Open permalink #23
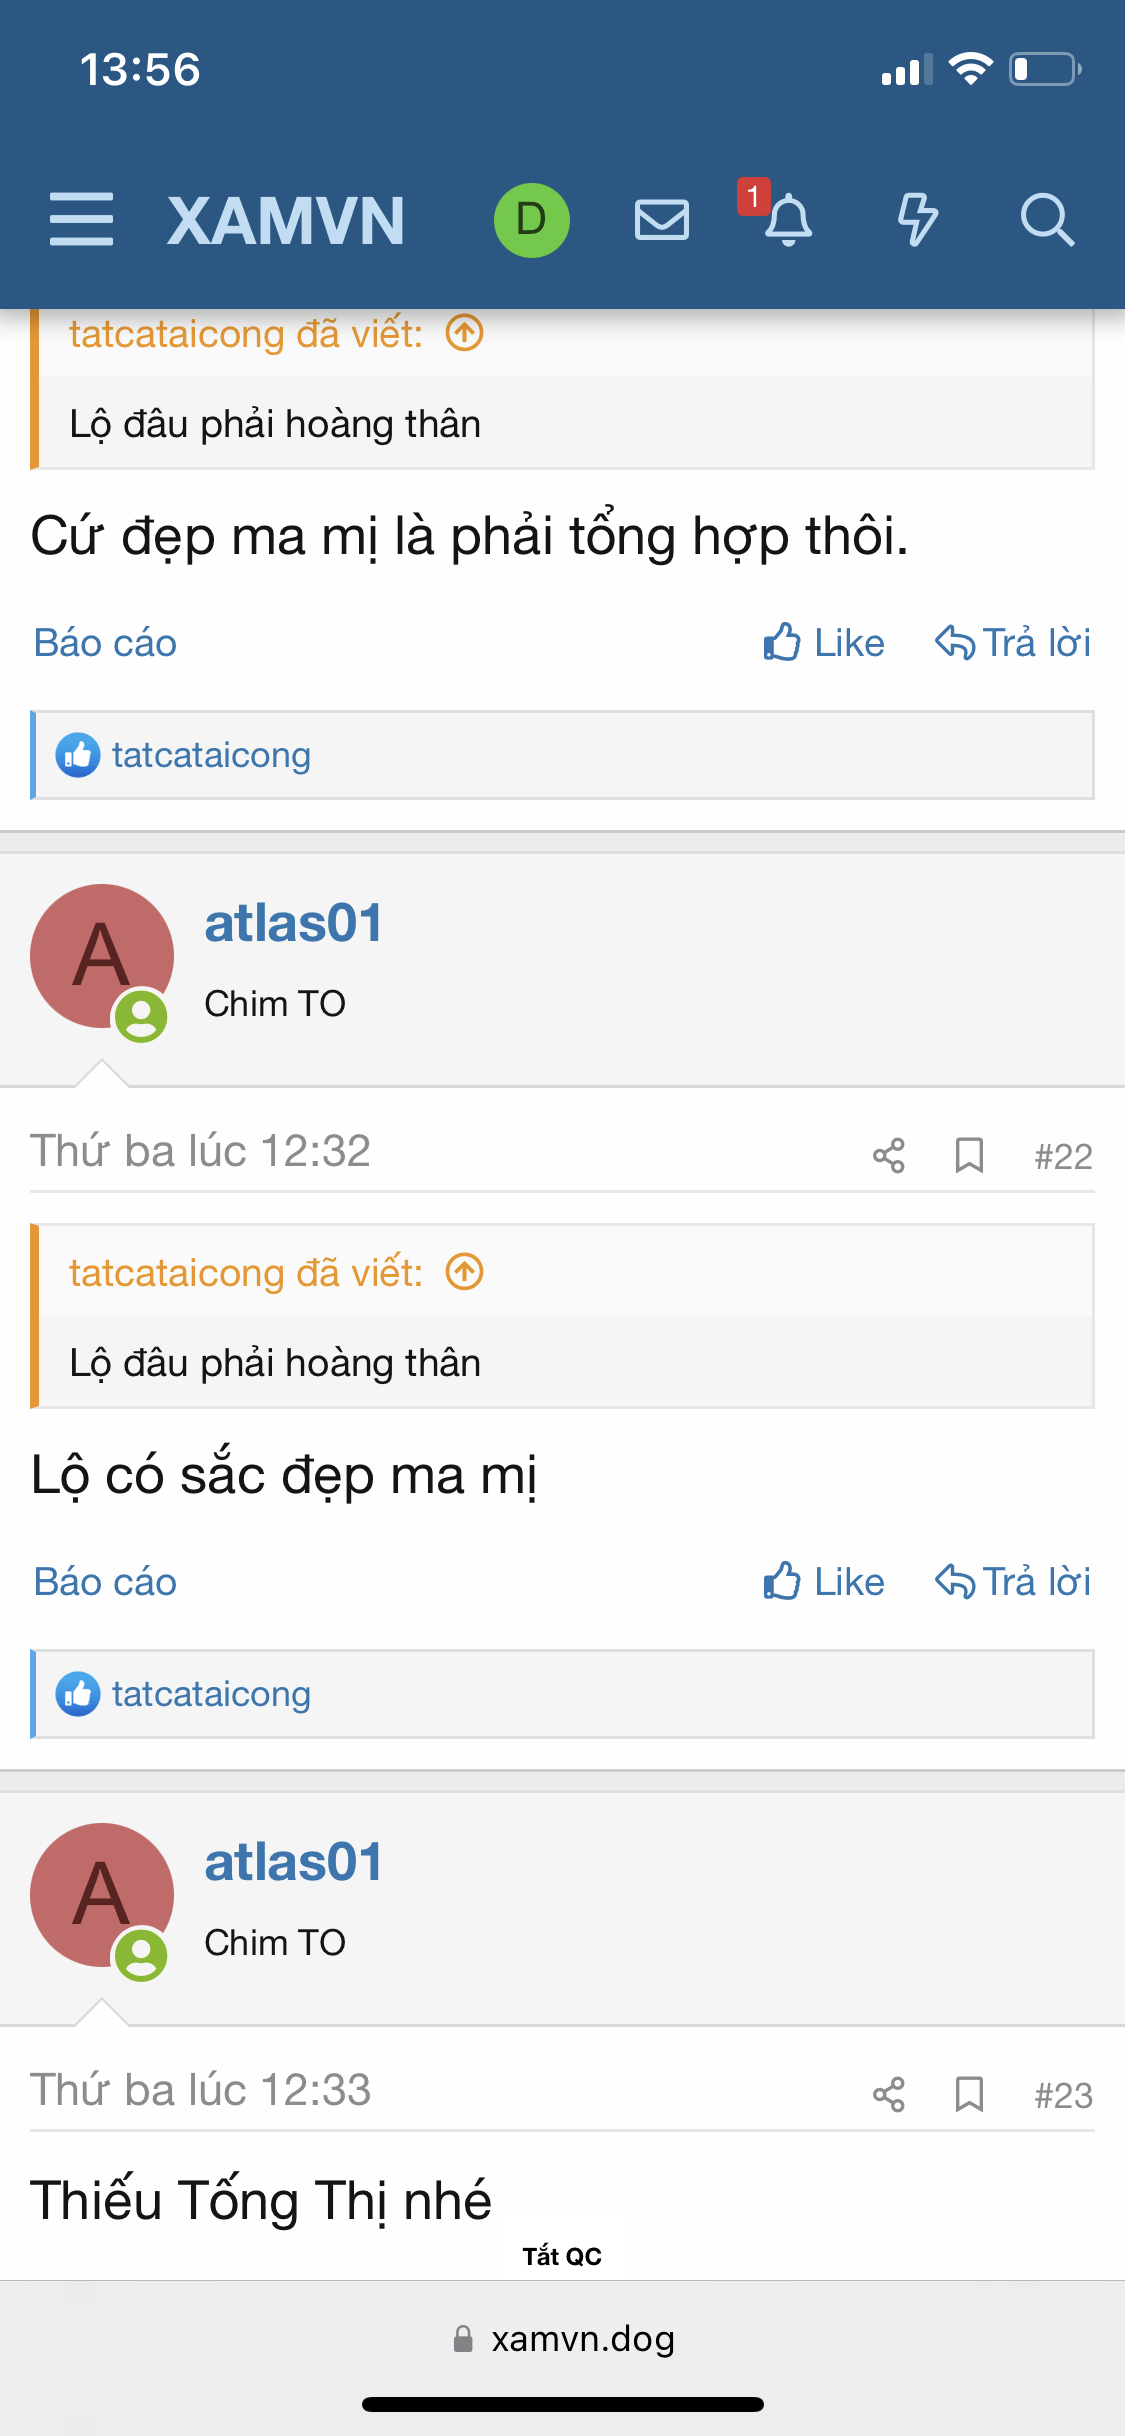This screenshot has width=1125, height=2436. [1063, 2095]
